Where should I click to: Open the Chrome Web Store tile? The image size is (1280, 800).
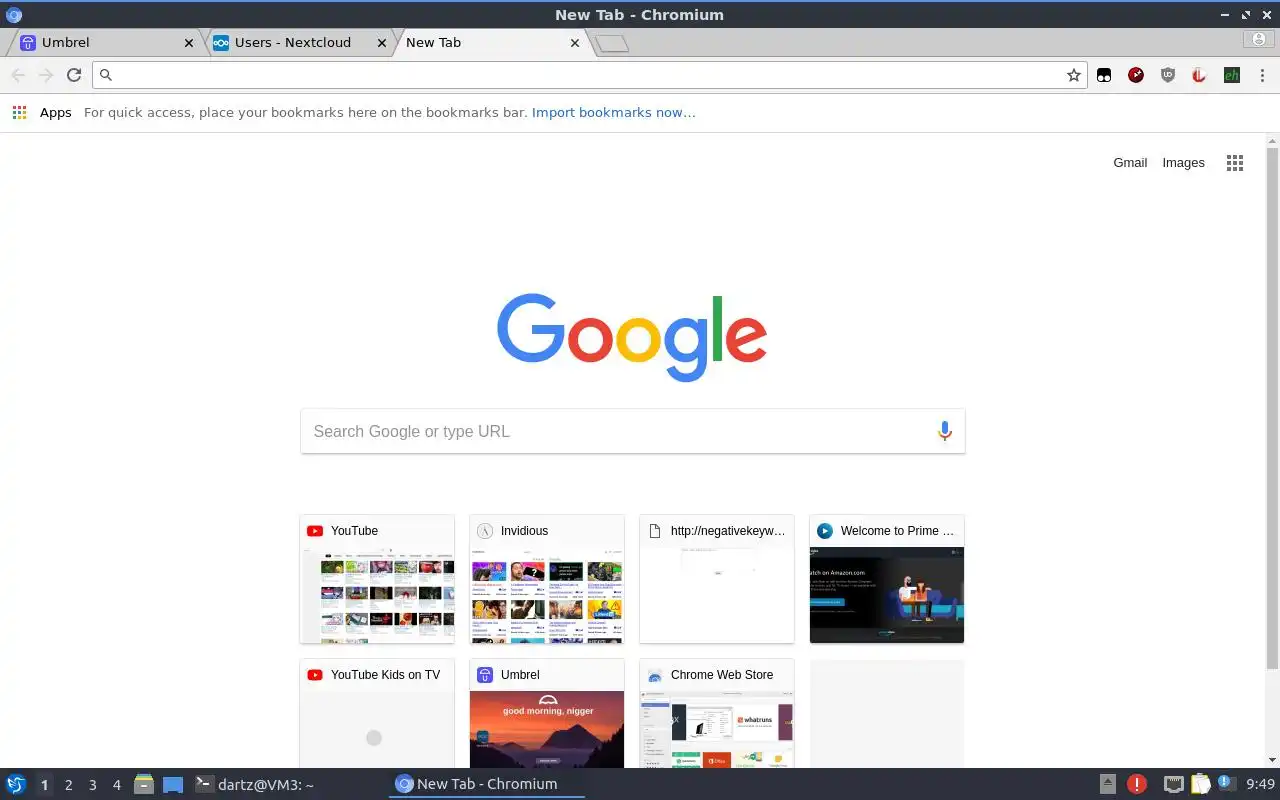tap(717, 713)
